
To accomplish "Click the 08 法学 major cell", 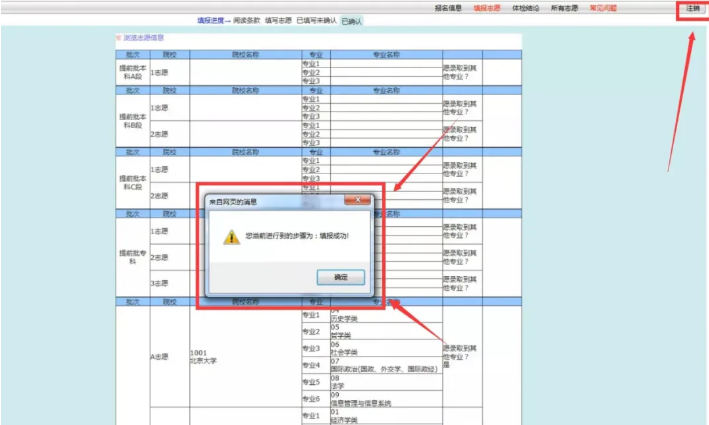I will click(x=386, y=382).
